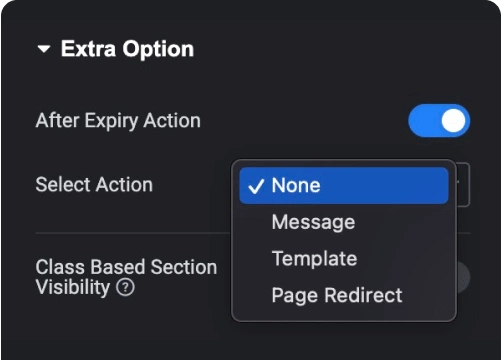Click the Extra Option section heading

[127, 49]
